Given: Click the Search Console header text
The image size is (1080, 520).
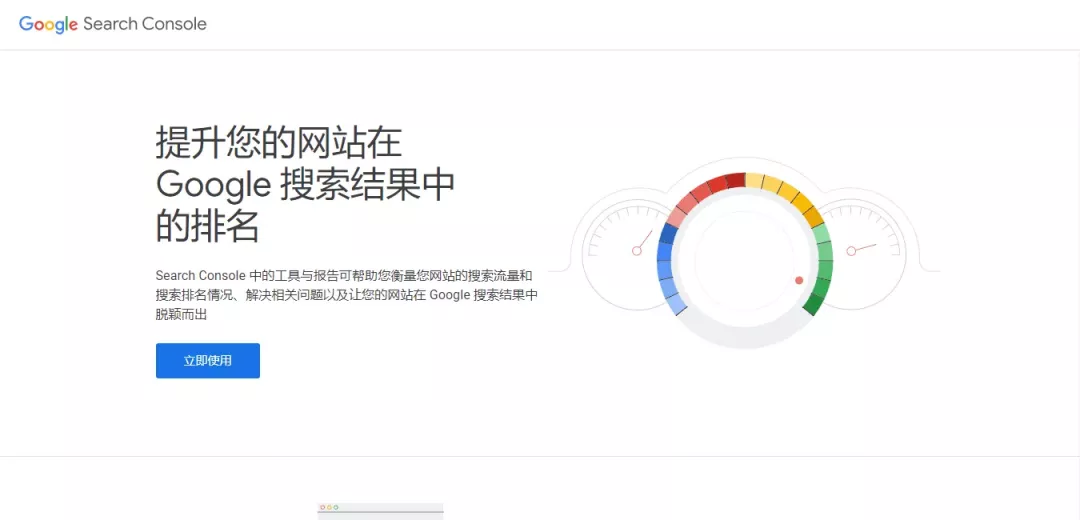Looking at the screenshot, I should tap(145, 24).
